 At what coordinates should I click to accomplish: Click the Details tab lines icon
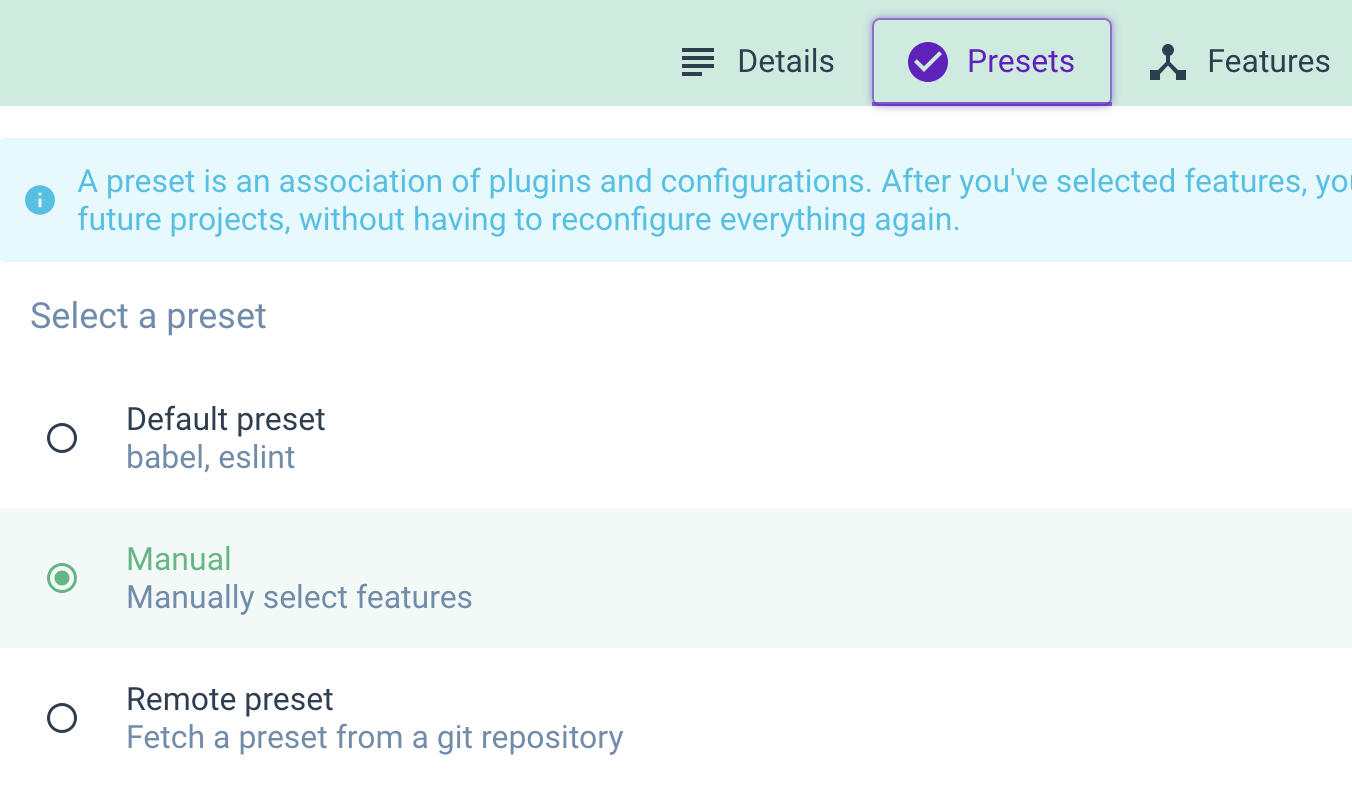(698, 62)
